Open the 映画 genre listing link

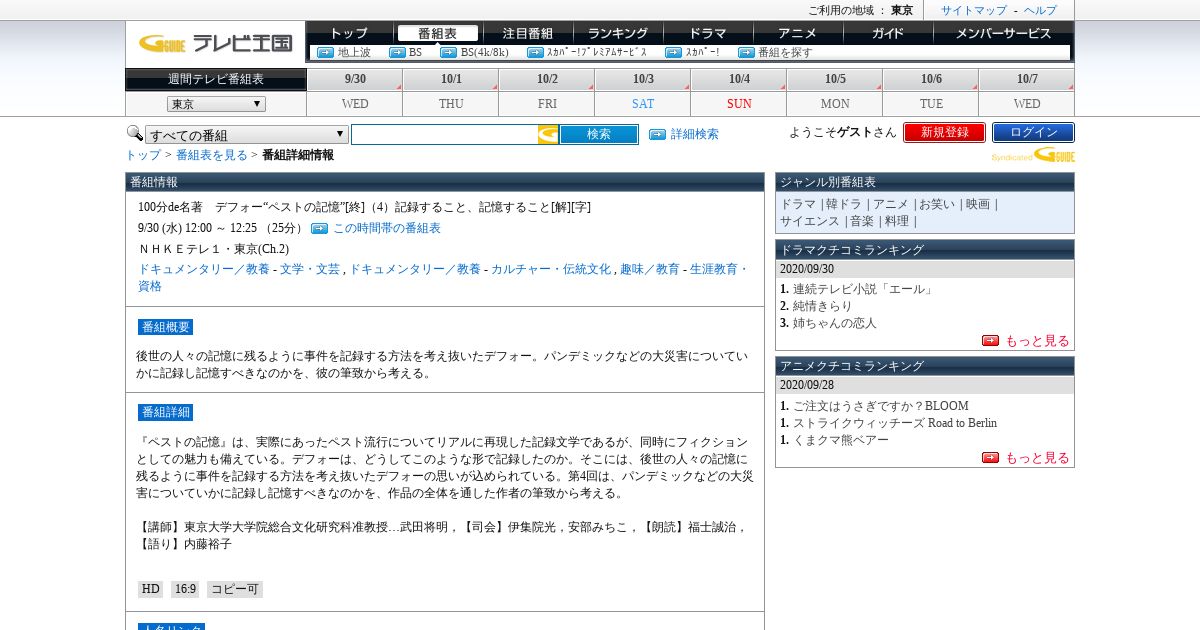coord(978,204)
